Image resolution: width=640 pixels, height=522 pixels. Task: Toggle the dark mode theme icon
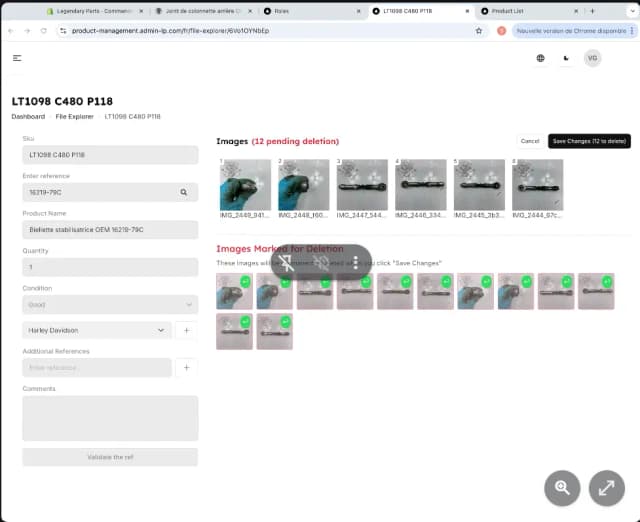567,58
